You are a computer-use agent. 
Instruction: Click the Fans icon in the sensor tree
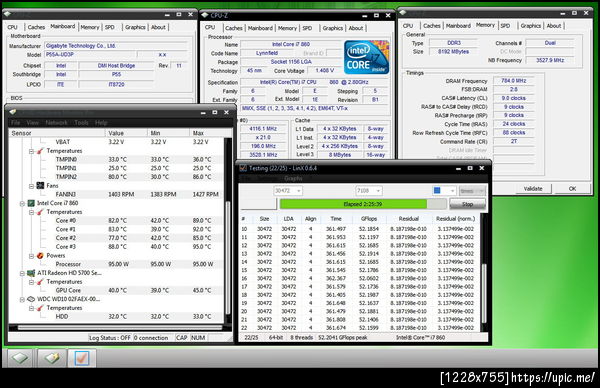tap(40, 186)
